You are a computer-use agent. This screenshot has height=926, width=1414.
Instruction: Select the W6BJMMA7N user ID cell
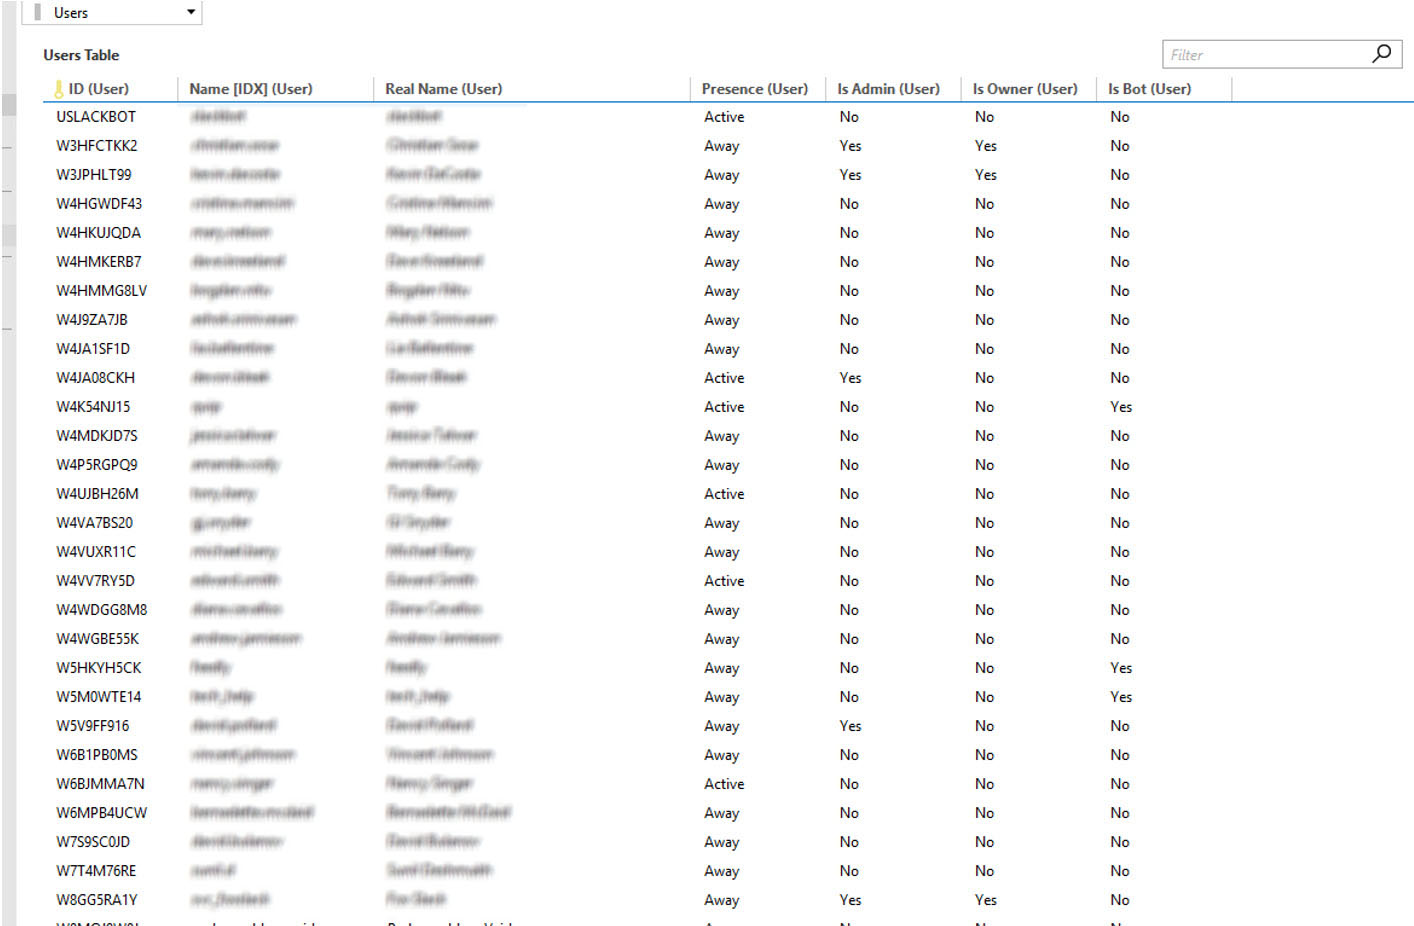(100, 784)
